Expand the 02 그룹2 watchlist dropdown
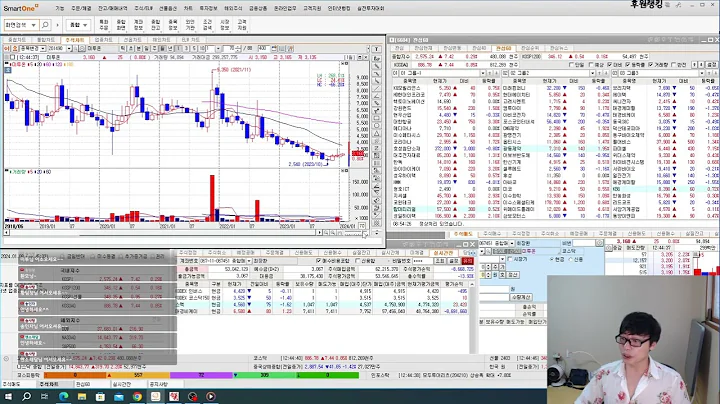The image size is (720, 404). 592,73
